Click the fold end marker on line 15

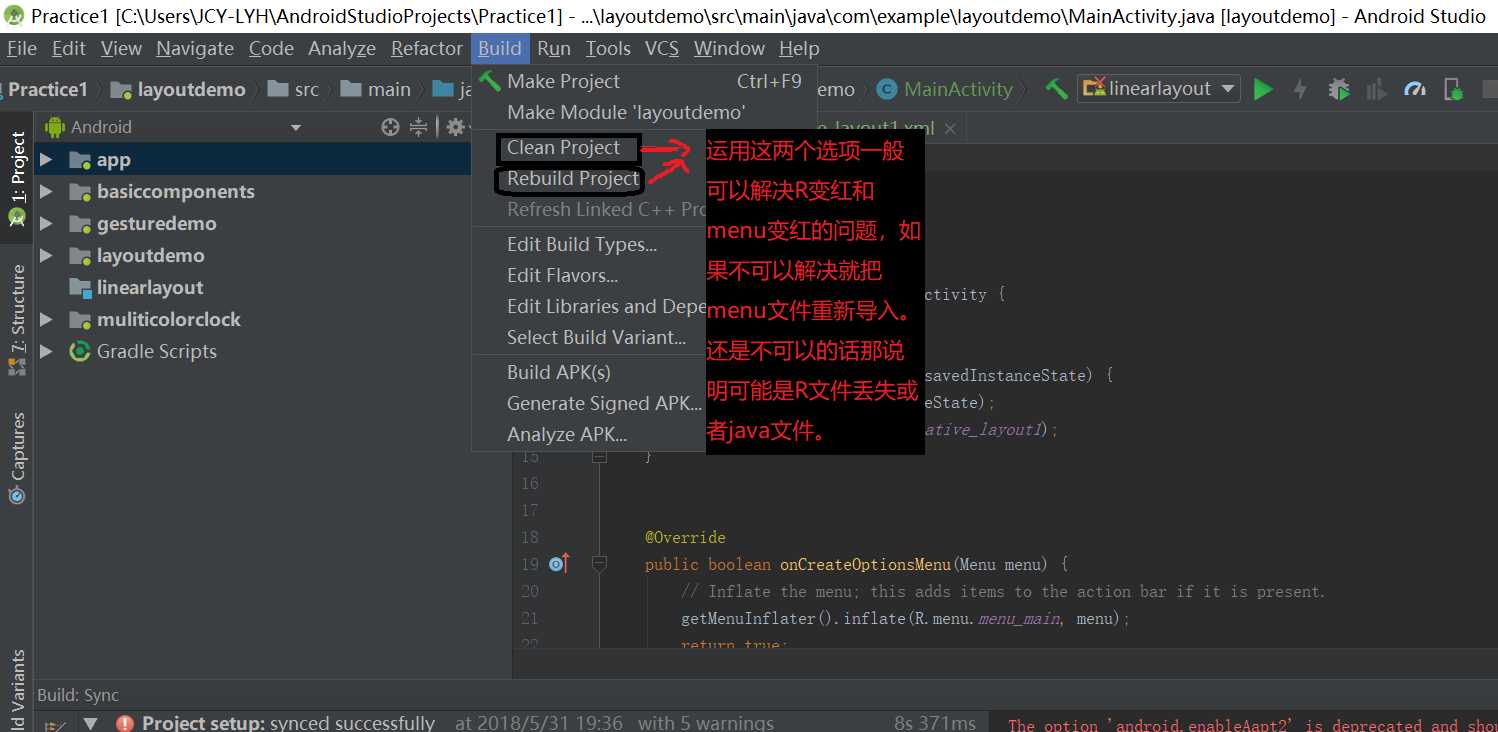(599, 456)
